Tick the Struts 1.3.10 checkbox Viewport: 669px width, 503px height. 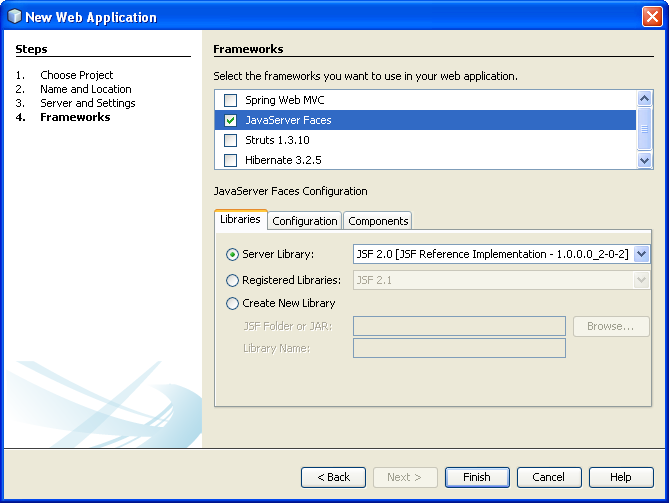(x=231, y=140)
